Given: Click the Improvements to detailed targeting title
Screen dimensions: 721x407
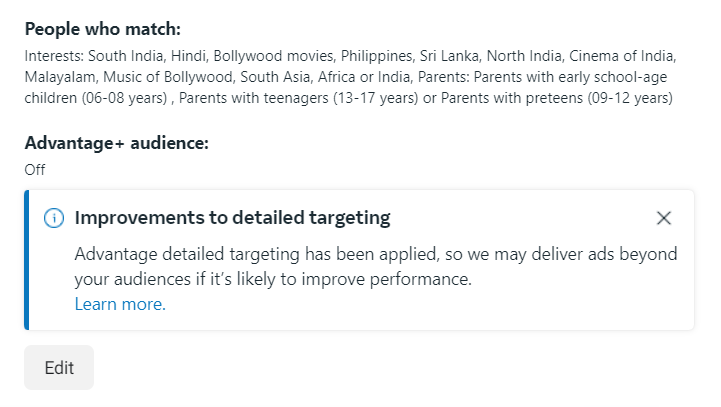Looking at the screenshot, I should [232, 218].
